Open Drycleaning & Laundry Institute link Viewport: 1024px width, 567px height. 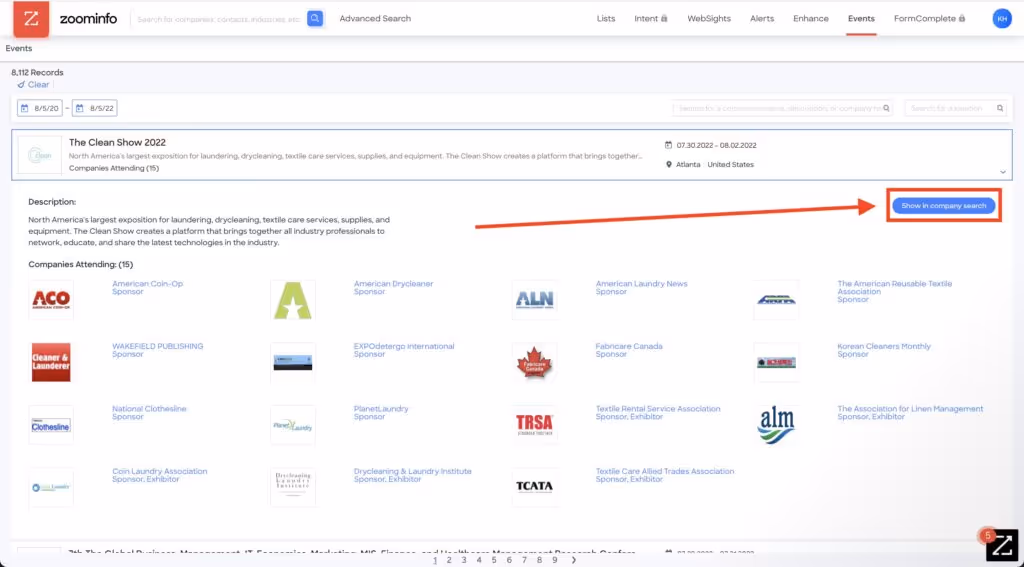coord(412,471)
